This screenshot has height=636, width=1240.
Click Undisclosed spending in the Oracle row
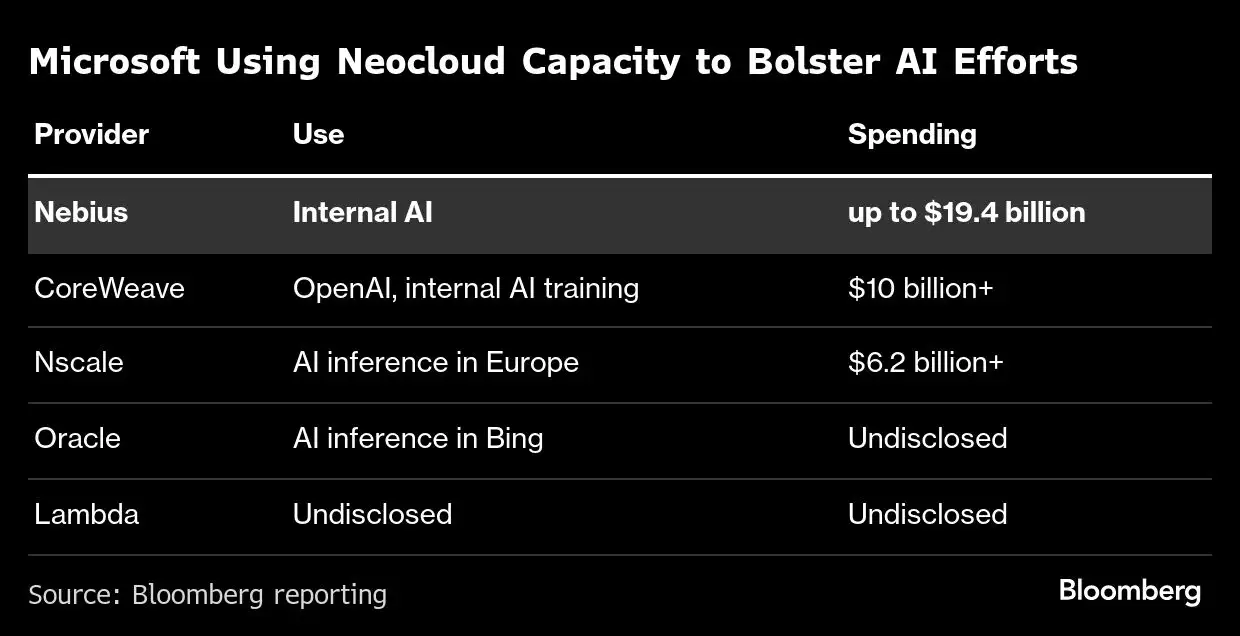click(927, 438)
